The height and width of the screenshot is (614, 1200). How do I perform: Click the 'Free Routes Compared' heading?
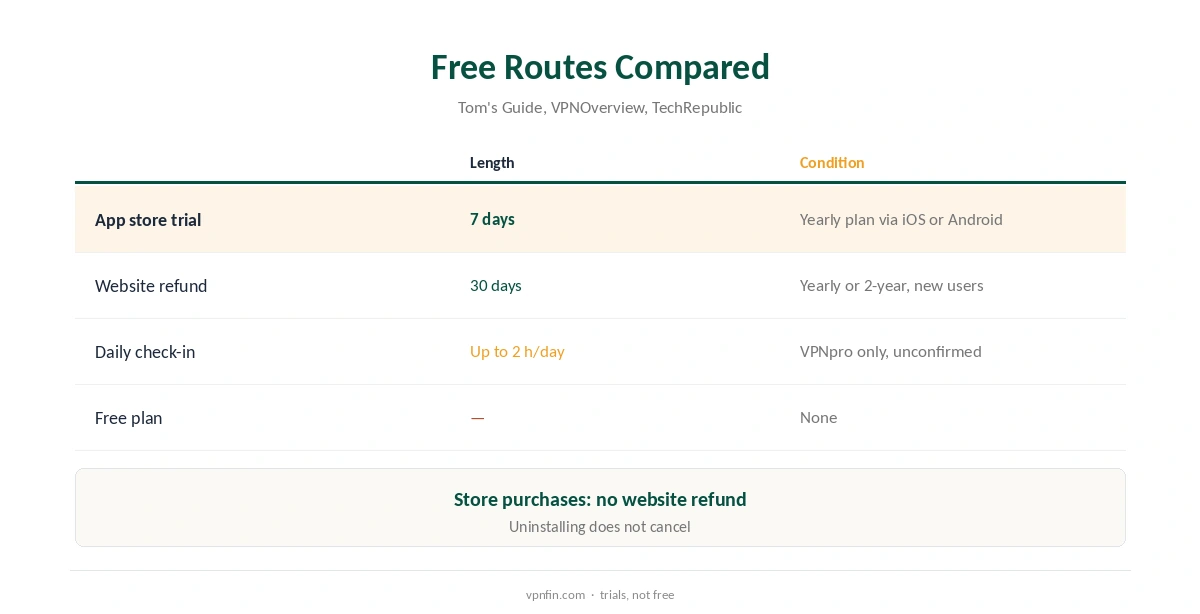pos(600,67)
